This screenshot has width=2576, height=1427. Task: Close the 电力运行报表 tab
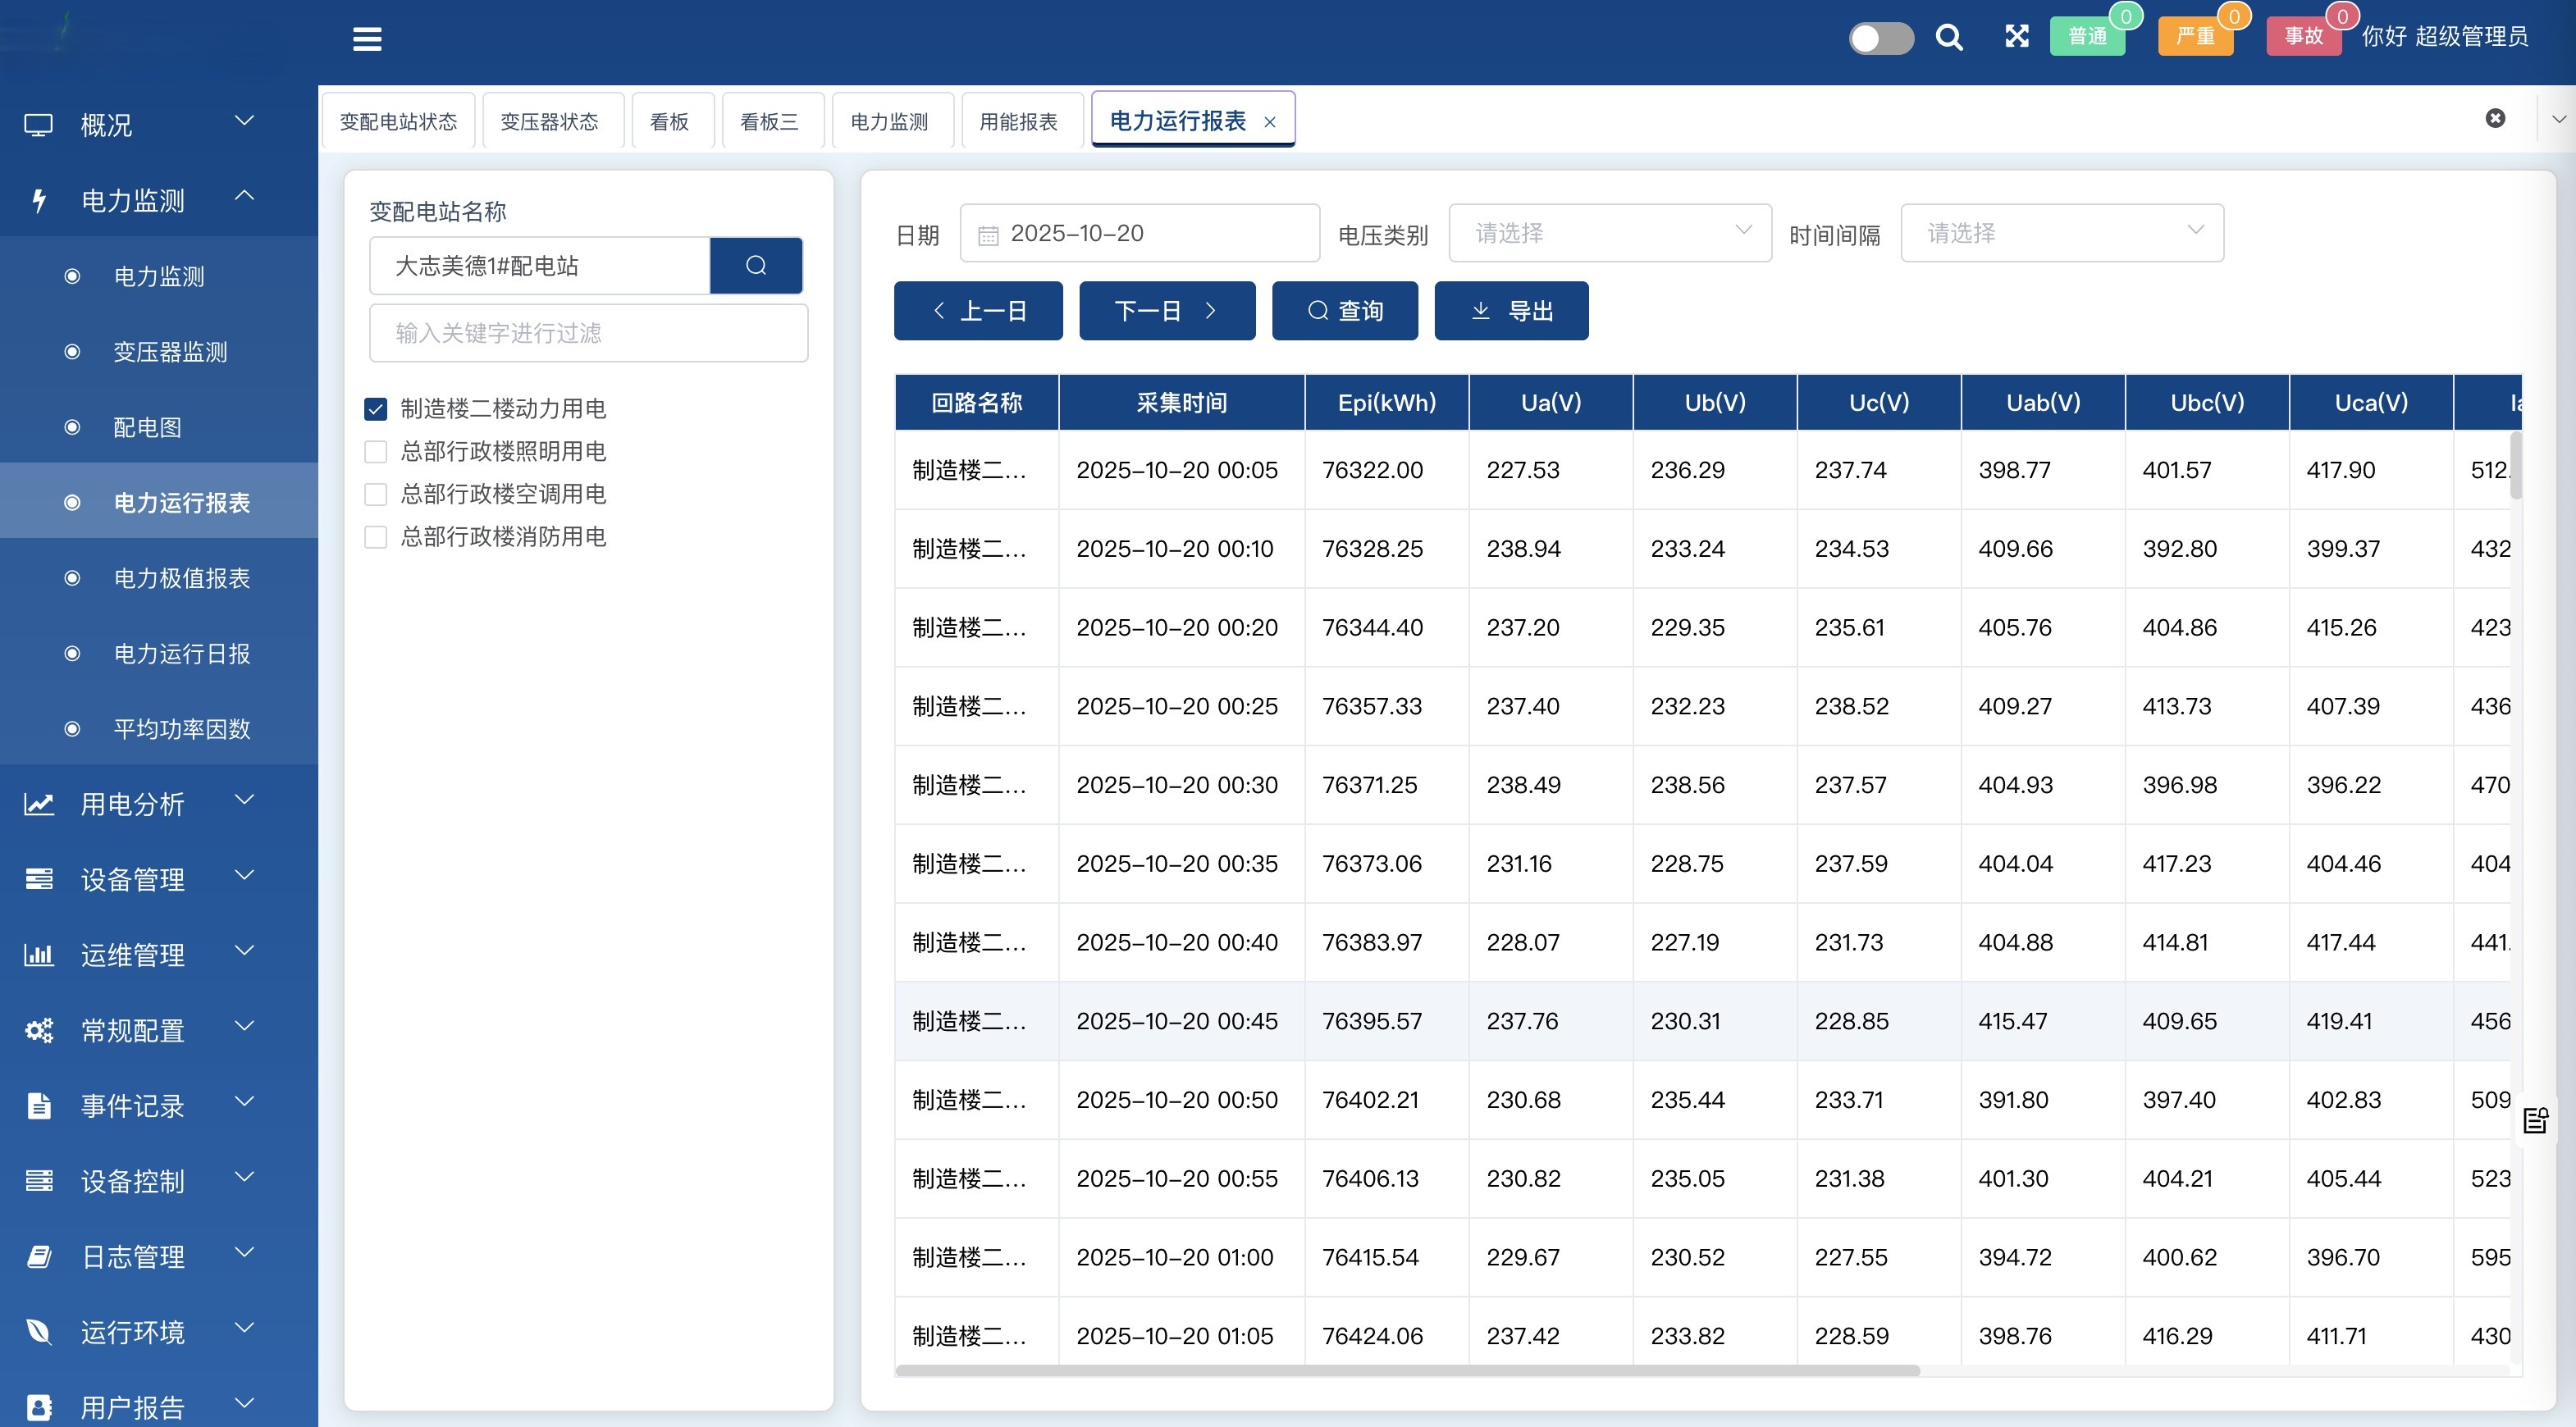[1270, 122]
